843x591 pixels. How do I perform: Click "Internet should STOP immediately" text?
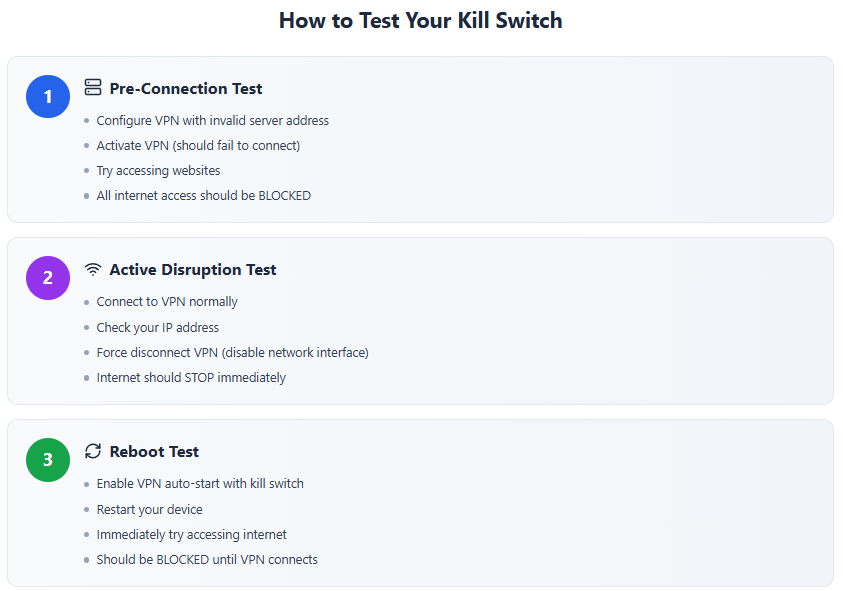(x=191, y=377)
